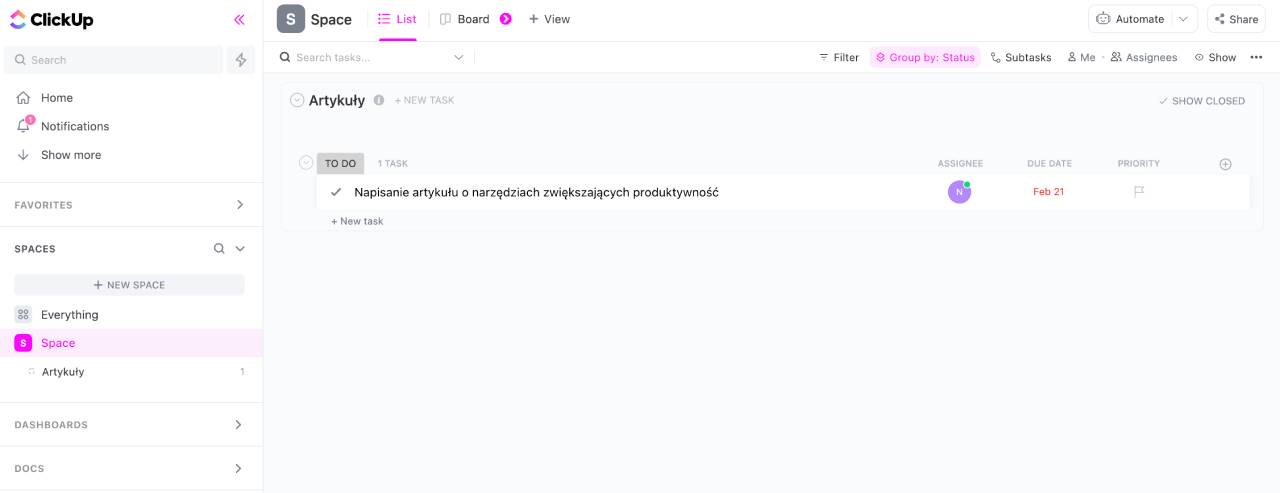This screenshot has height=493, width=1280.
Task: Mark the Napisanie artykułu task as complete
Action: (x=336, y=192)
